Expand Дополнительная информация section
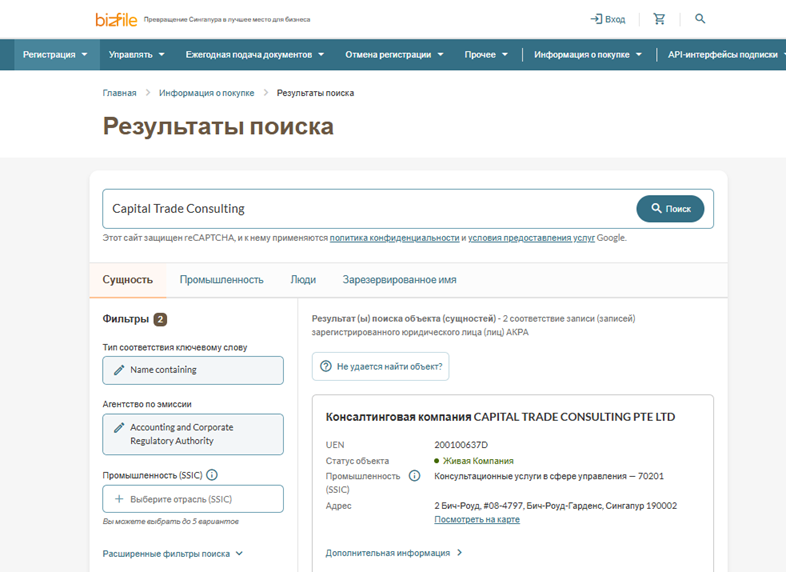 coord(394,552)
